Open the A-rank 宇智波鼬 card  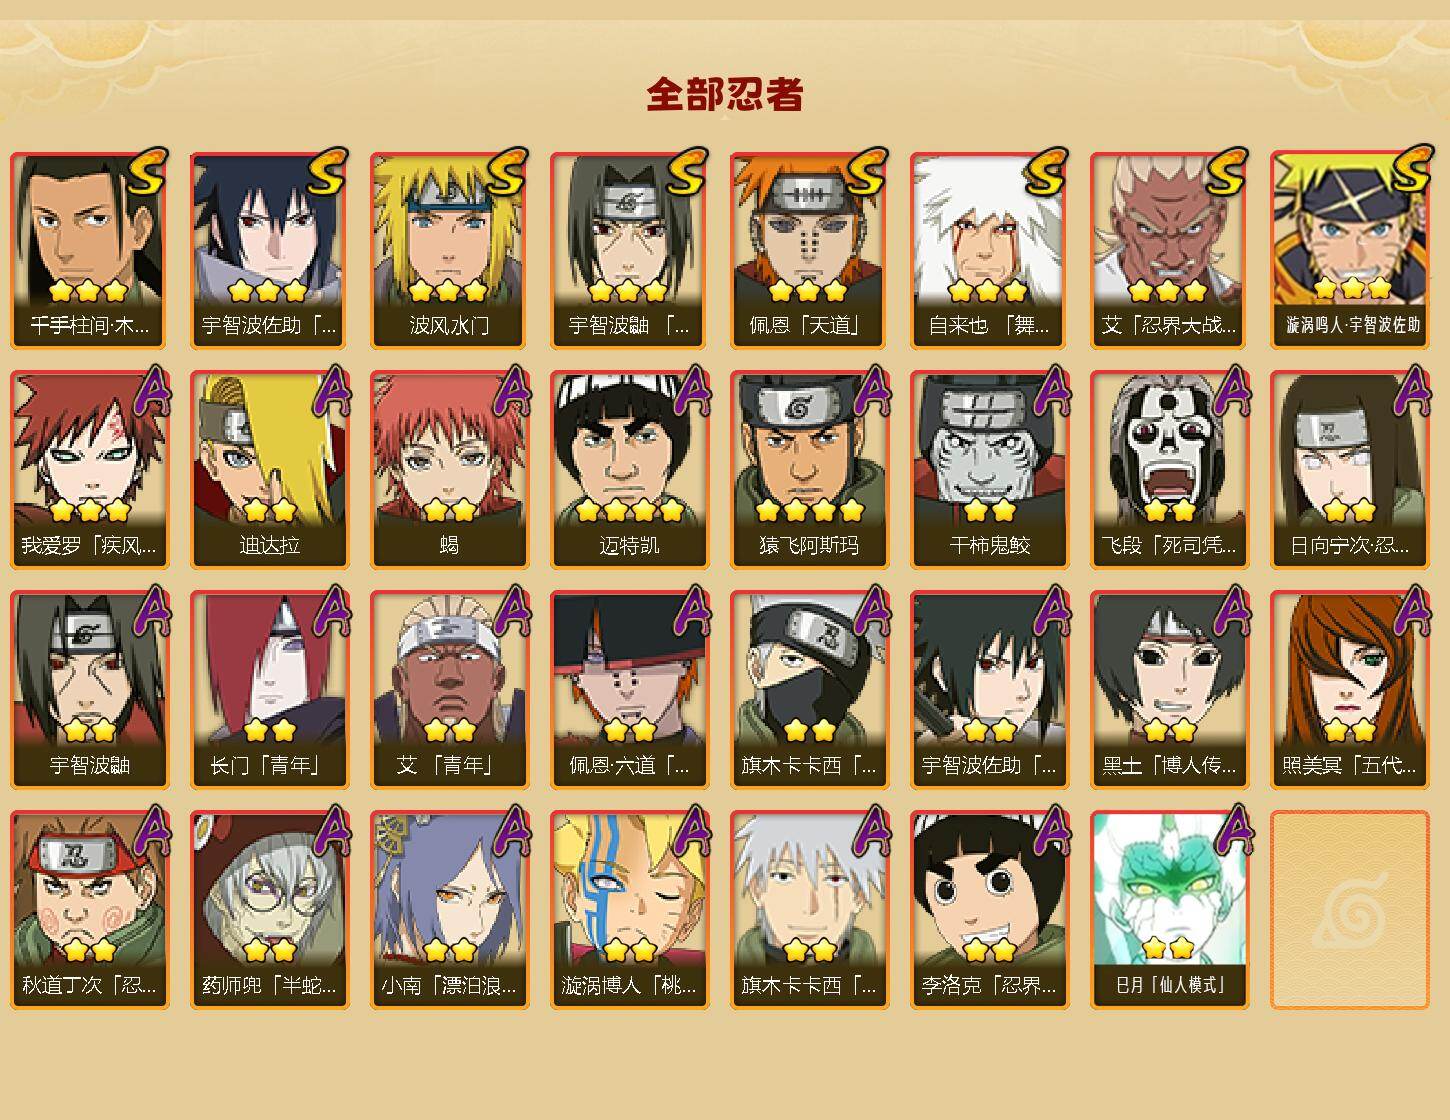click(89, 690)
